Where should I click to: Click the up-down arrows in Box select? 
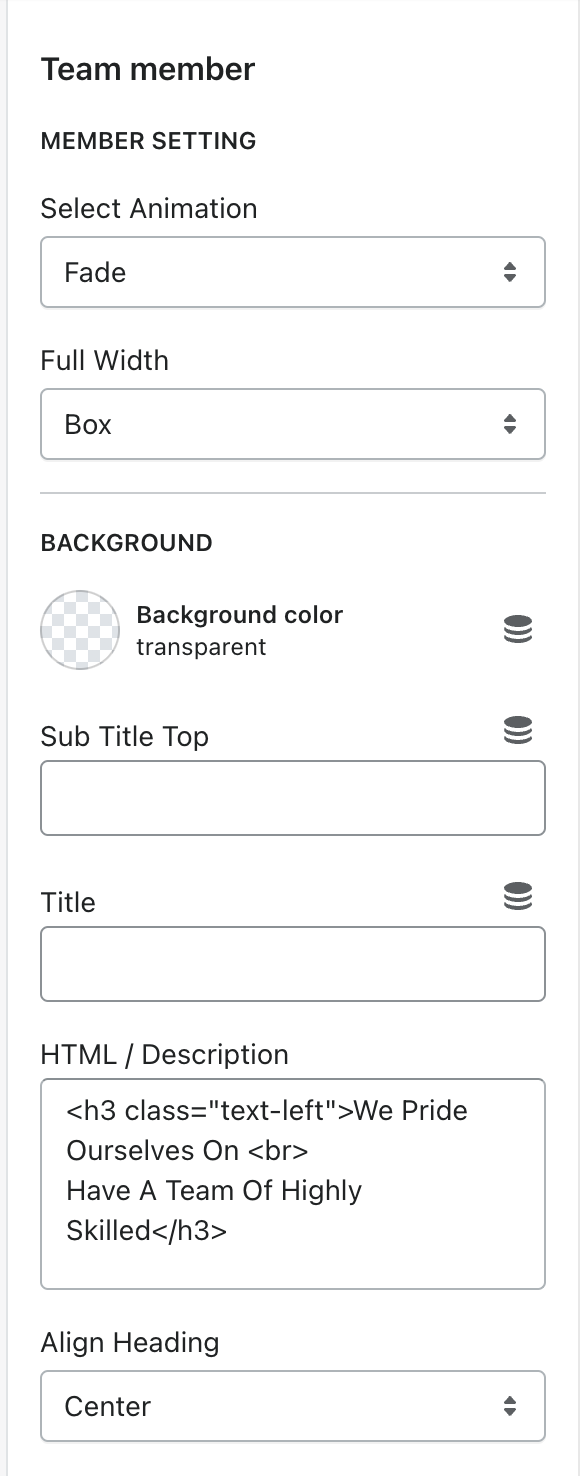pyautogui.click(x=510, y=424)
